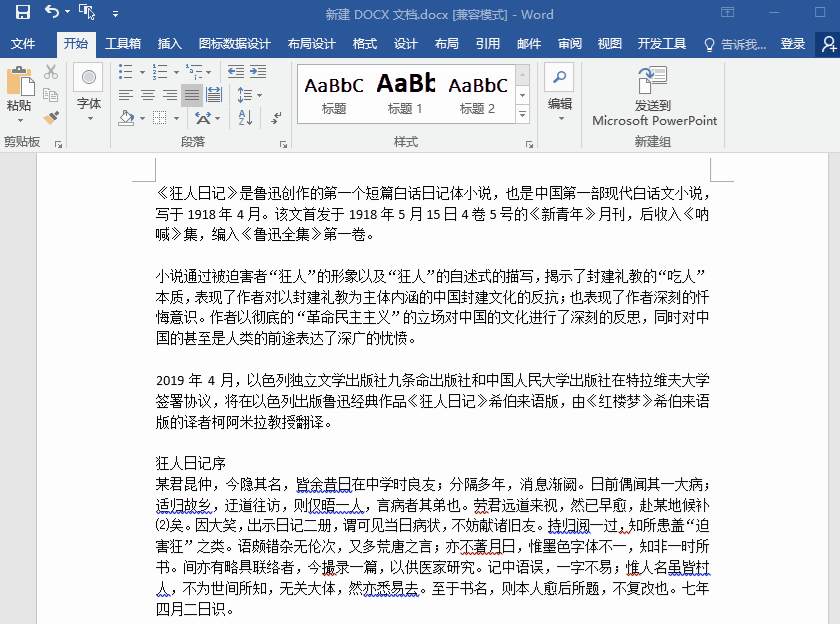Undo the last action
The height and width of the screenshot is (624, 840).
tap(51, 11)
